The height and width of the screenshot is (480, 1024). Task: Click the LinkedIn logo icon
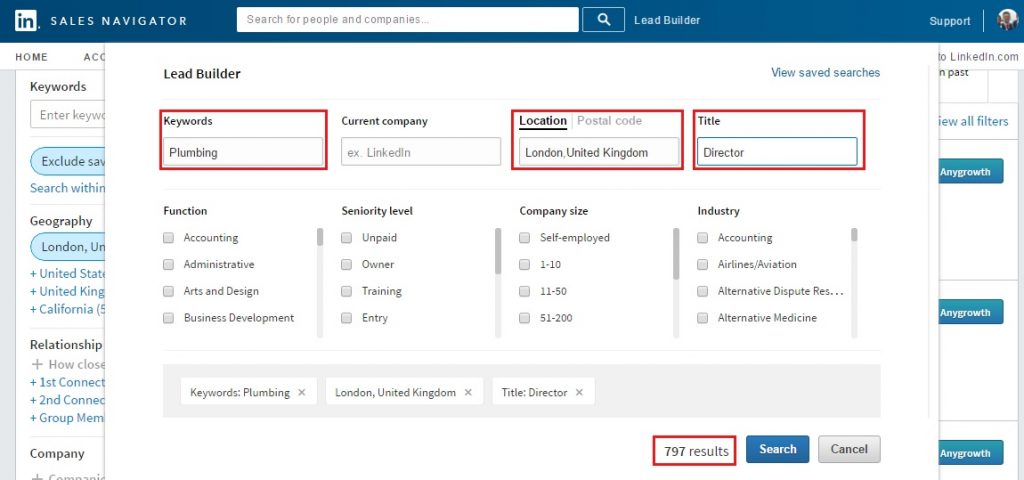tap(25, 20)
